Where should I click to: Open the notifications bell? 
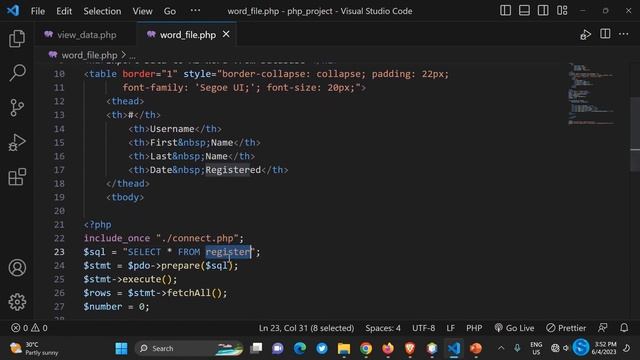(x=624, y=328)
